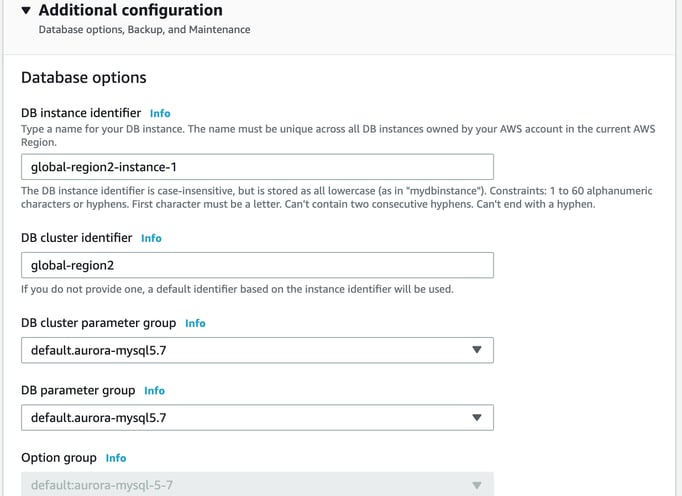Click the DB instance identifier label
The image size is (682, 496).
pos(81,113)
